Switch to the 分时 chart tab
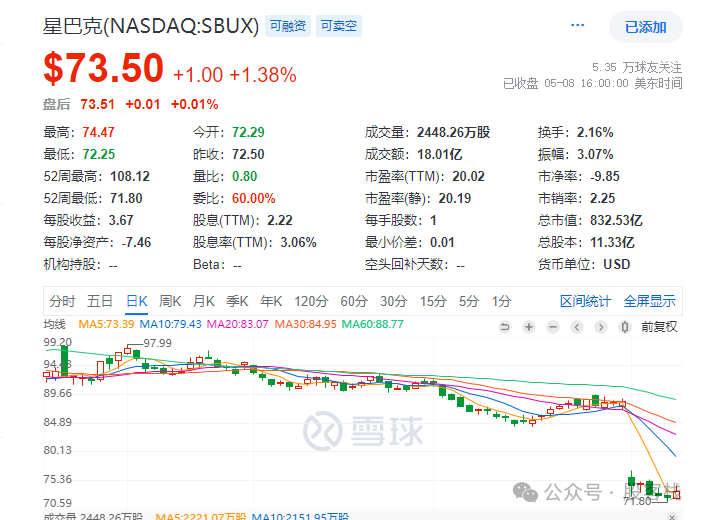 [62, 301]
